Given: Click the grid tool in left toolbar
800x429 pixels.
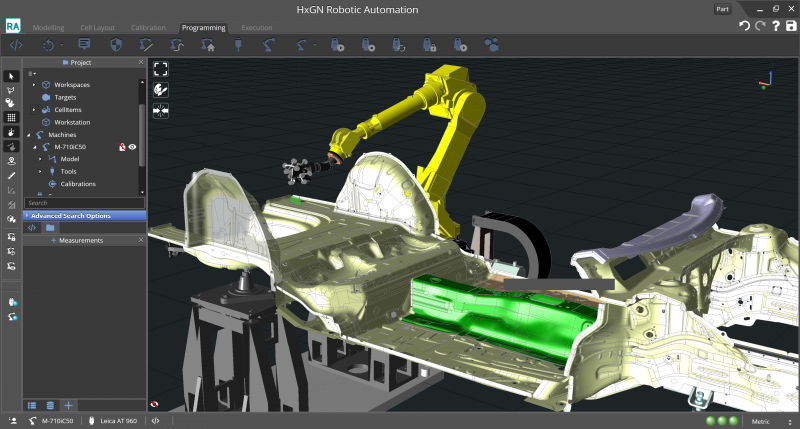Looking at the screenshot, I should pos(11,117).
